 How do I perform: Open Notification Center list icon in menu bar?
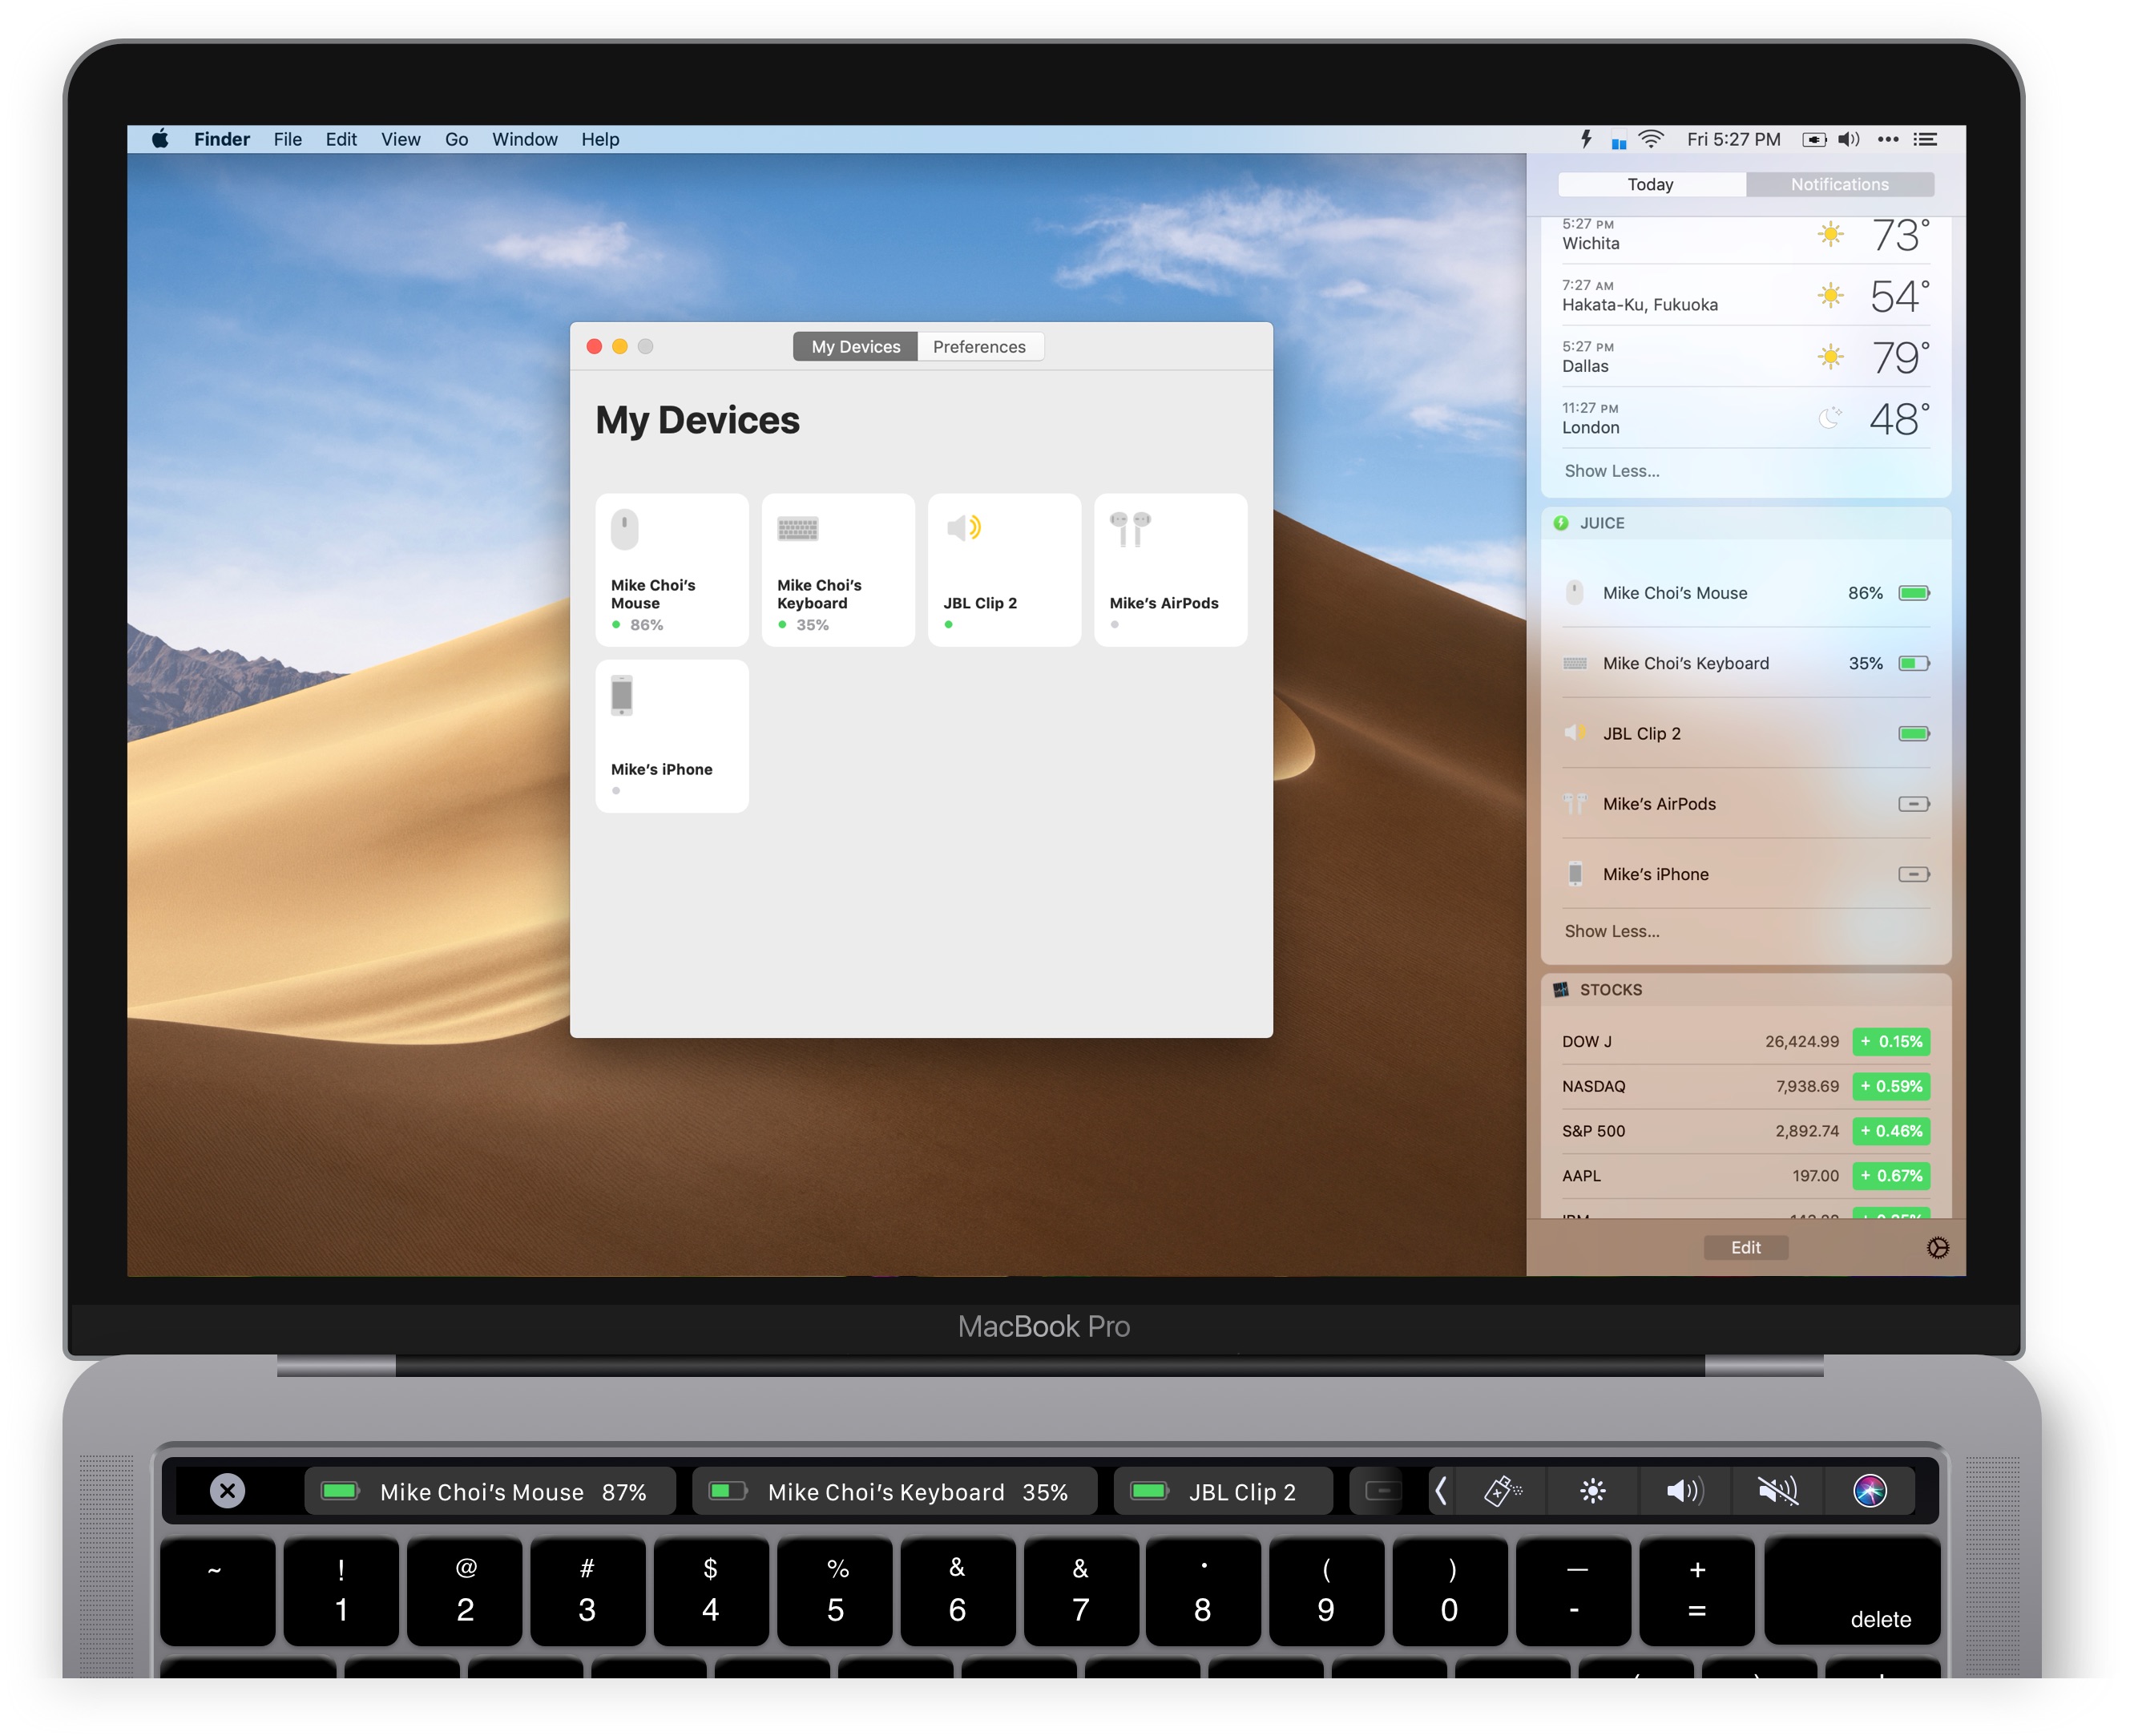(x=1925, y=139)
